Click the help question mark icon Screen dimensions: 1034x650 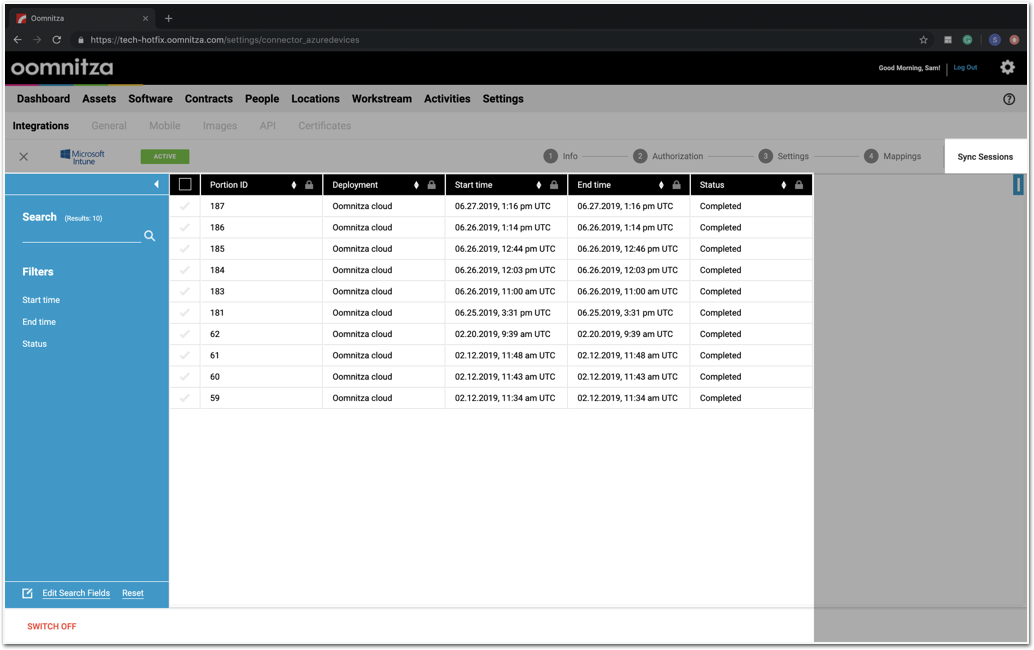click(1008, 99)
